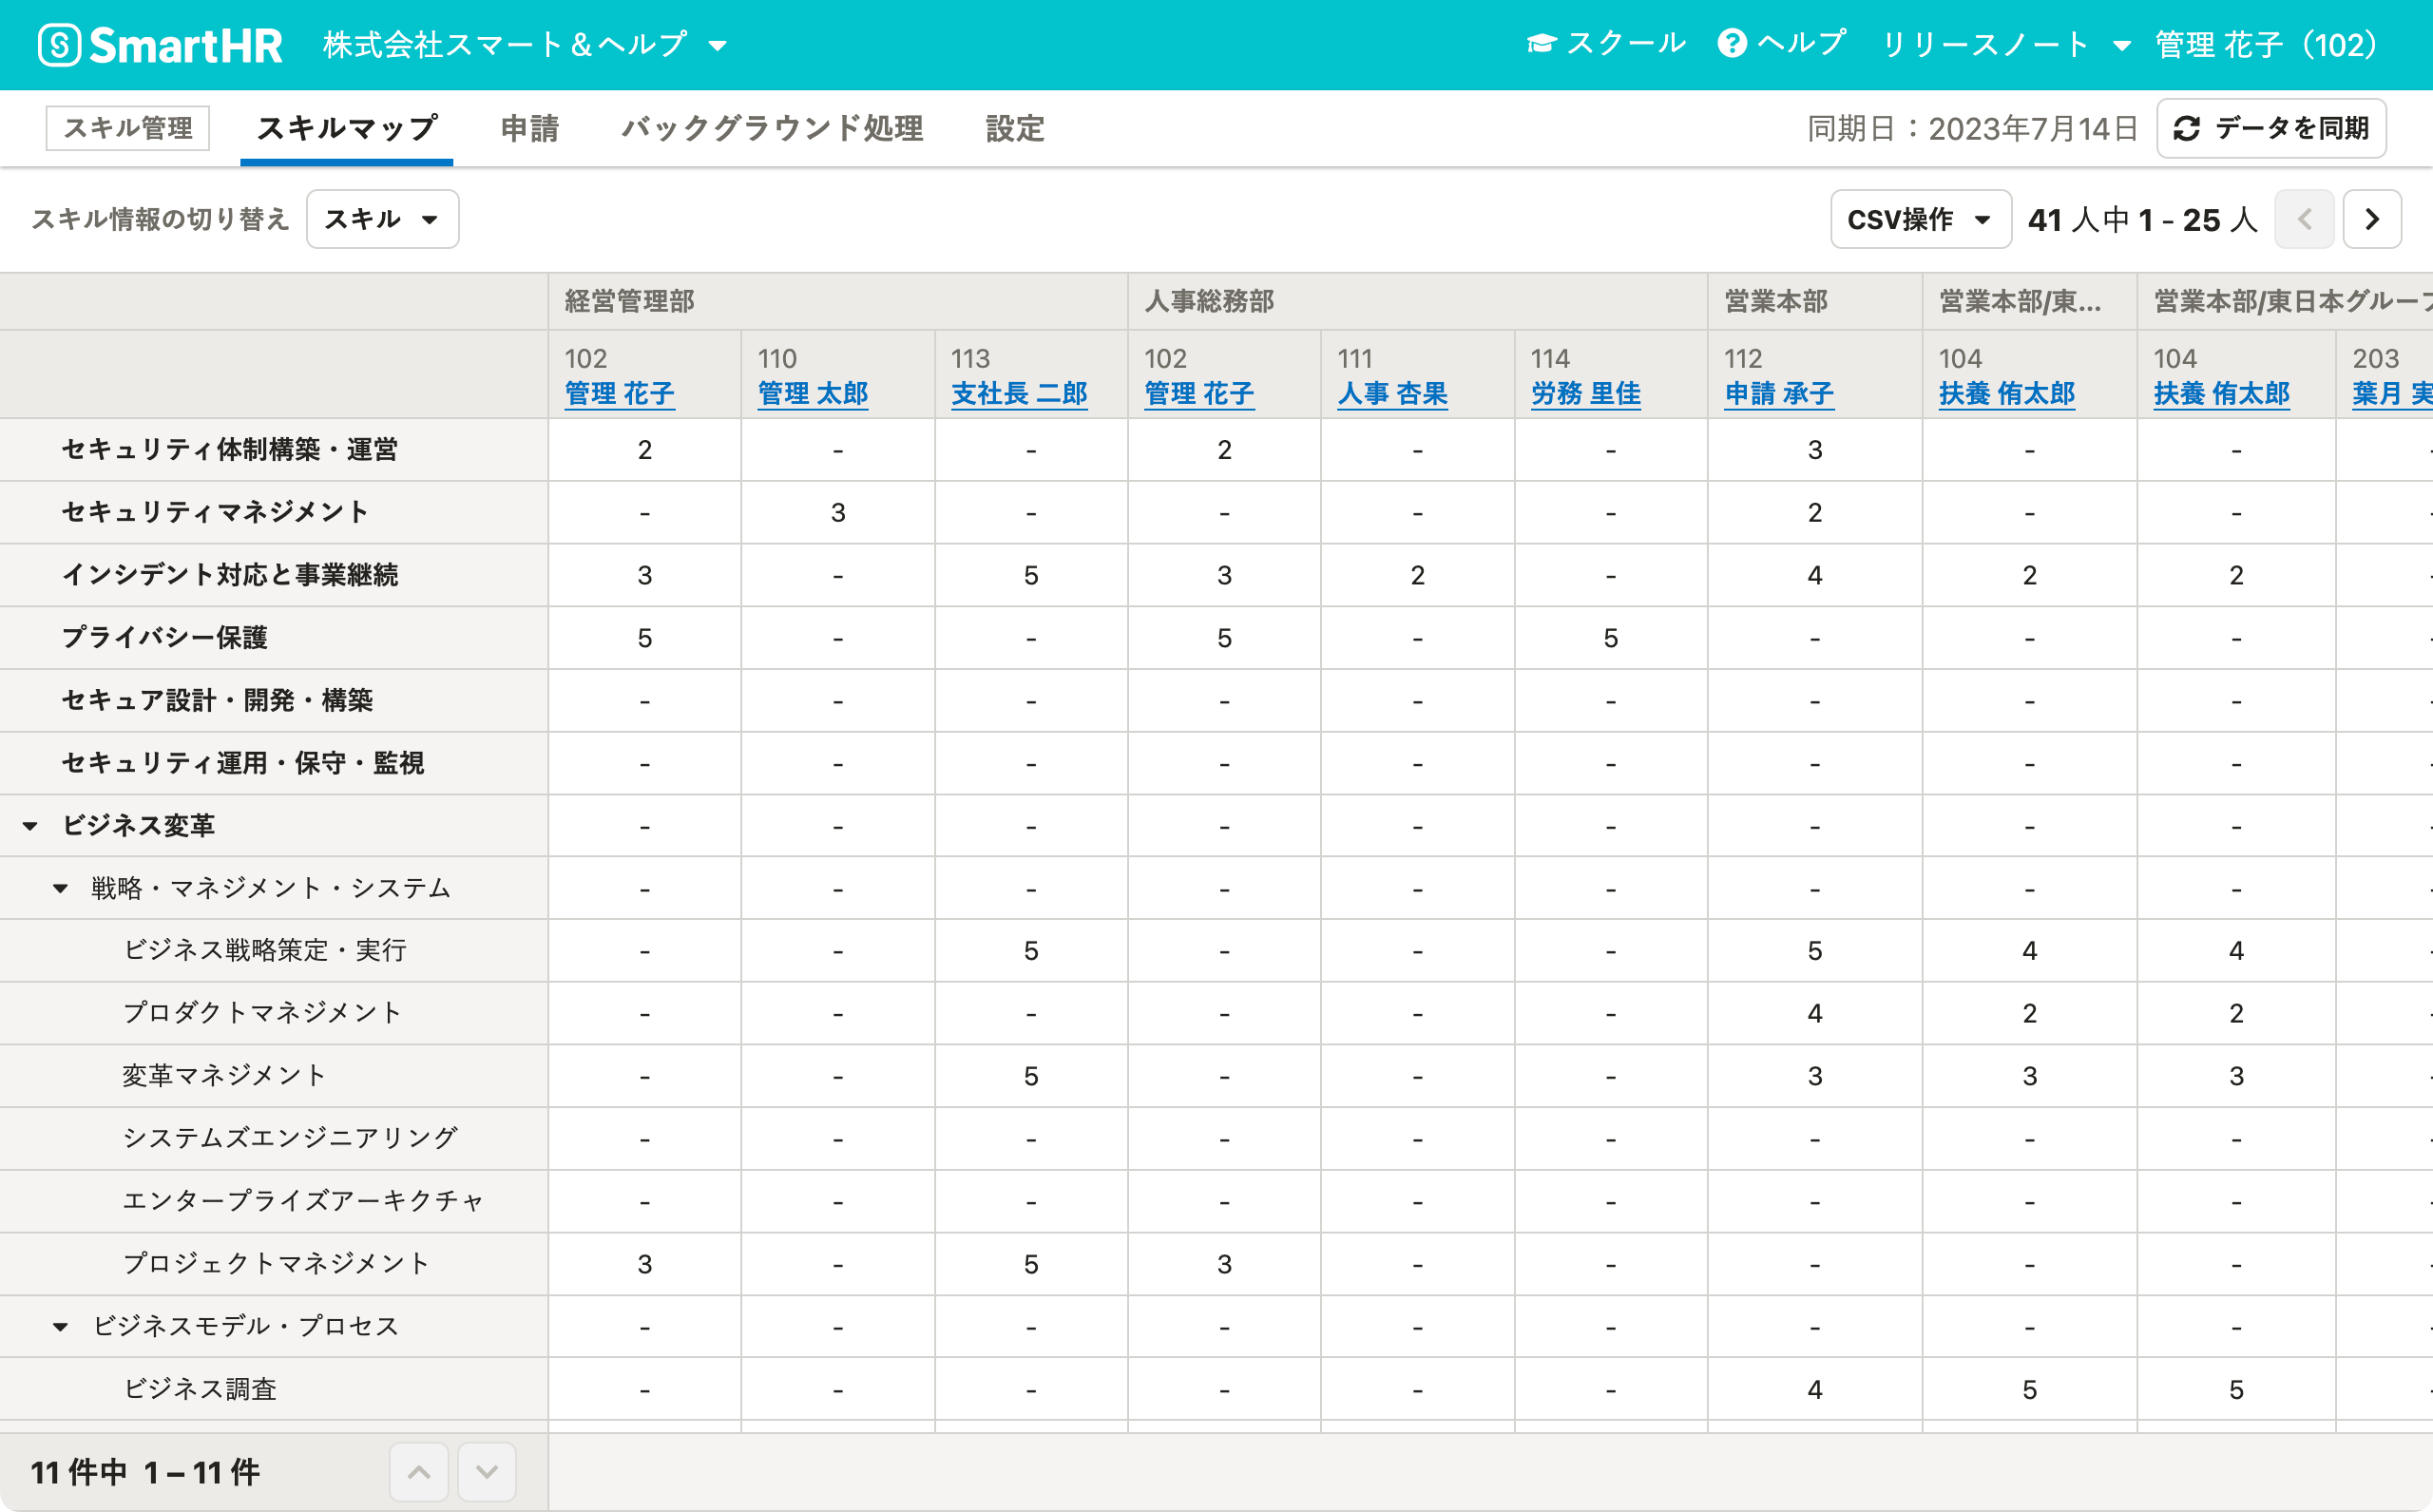Click the previous page chevron button
2433x1512 pixels.
[x=2304, y=219]
